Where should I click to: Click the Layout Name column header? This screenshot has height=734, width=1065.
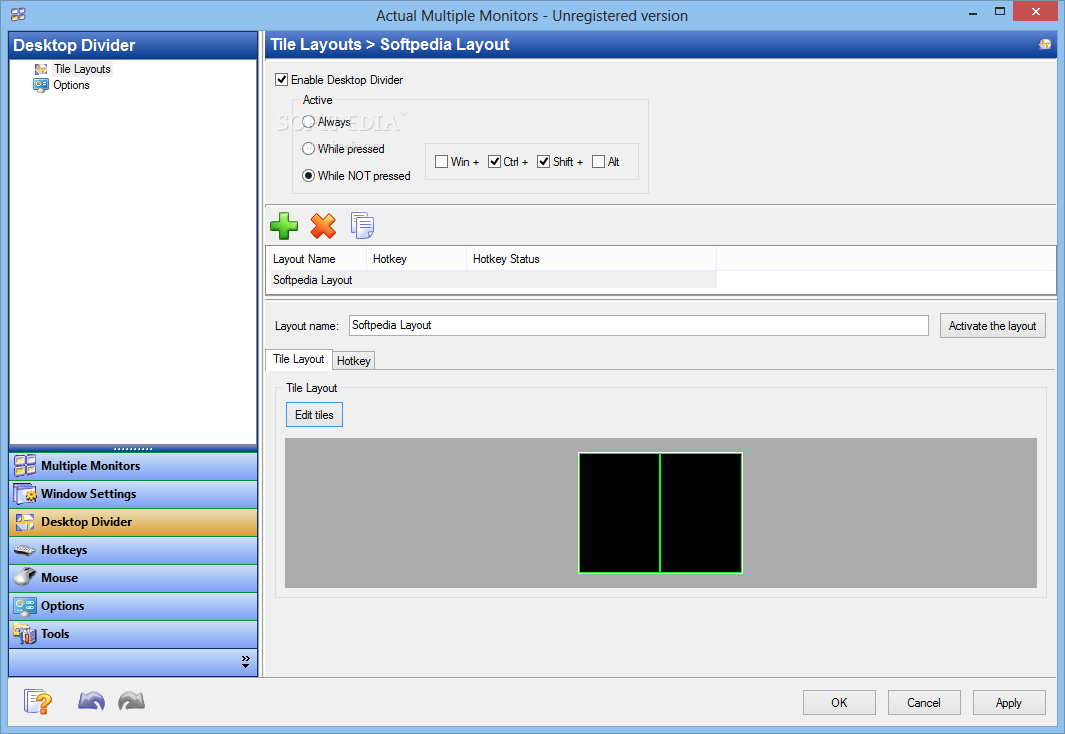pyautogui.click(x=317, y=259)
